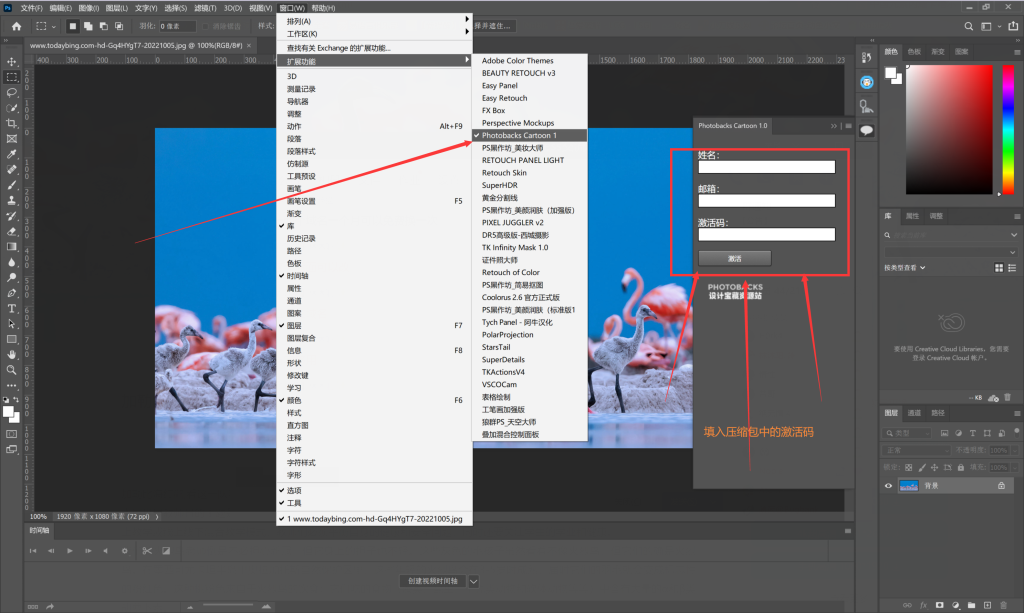Add layer style with the fx icon
Image resolution: width=1024 pixels, height=613 pixels.
(923, 605)
